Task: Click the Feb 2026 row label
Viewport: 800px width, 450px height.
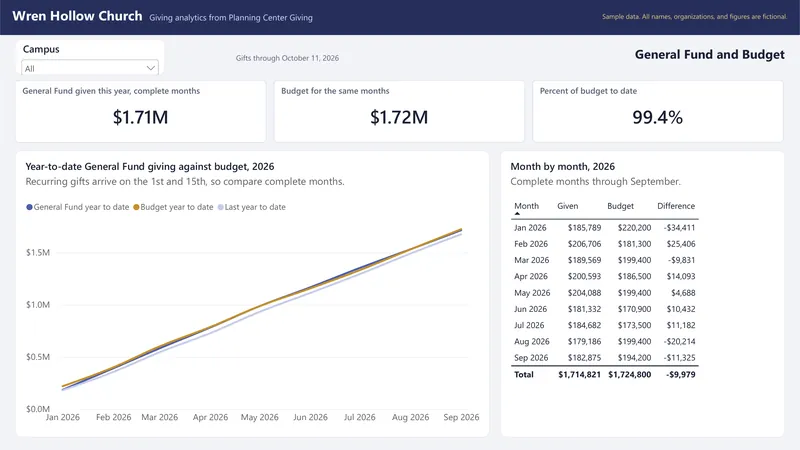Action: tap(531, 244)
